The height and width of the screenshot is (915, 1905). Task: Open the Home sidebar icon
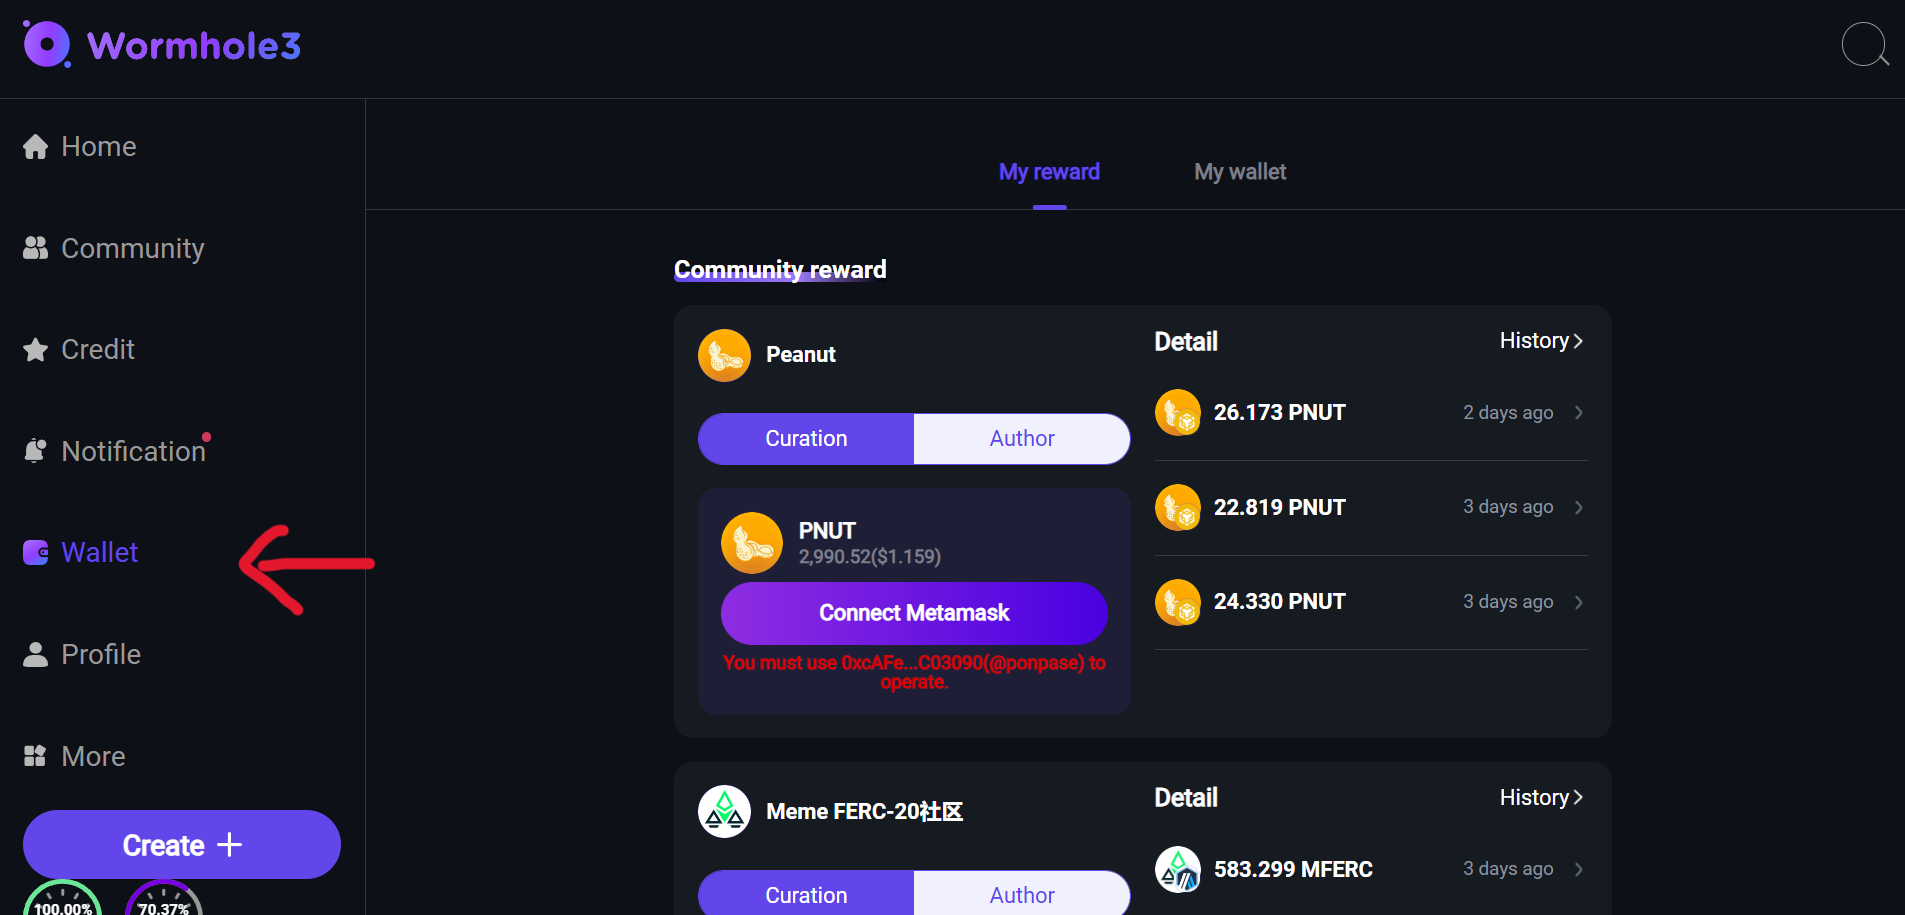35,146
